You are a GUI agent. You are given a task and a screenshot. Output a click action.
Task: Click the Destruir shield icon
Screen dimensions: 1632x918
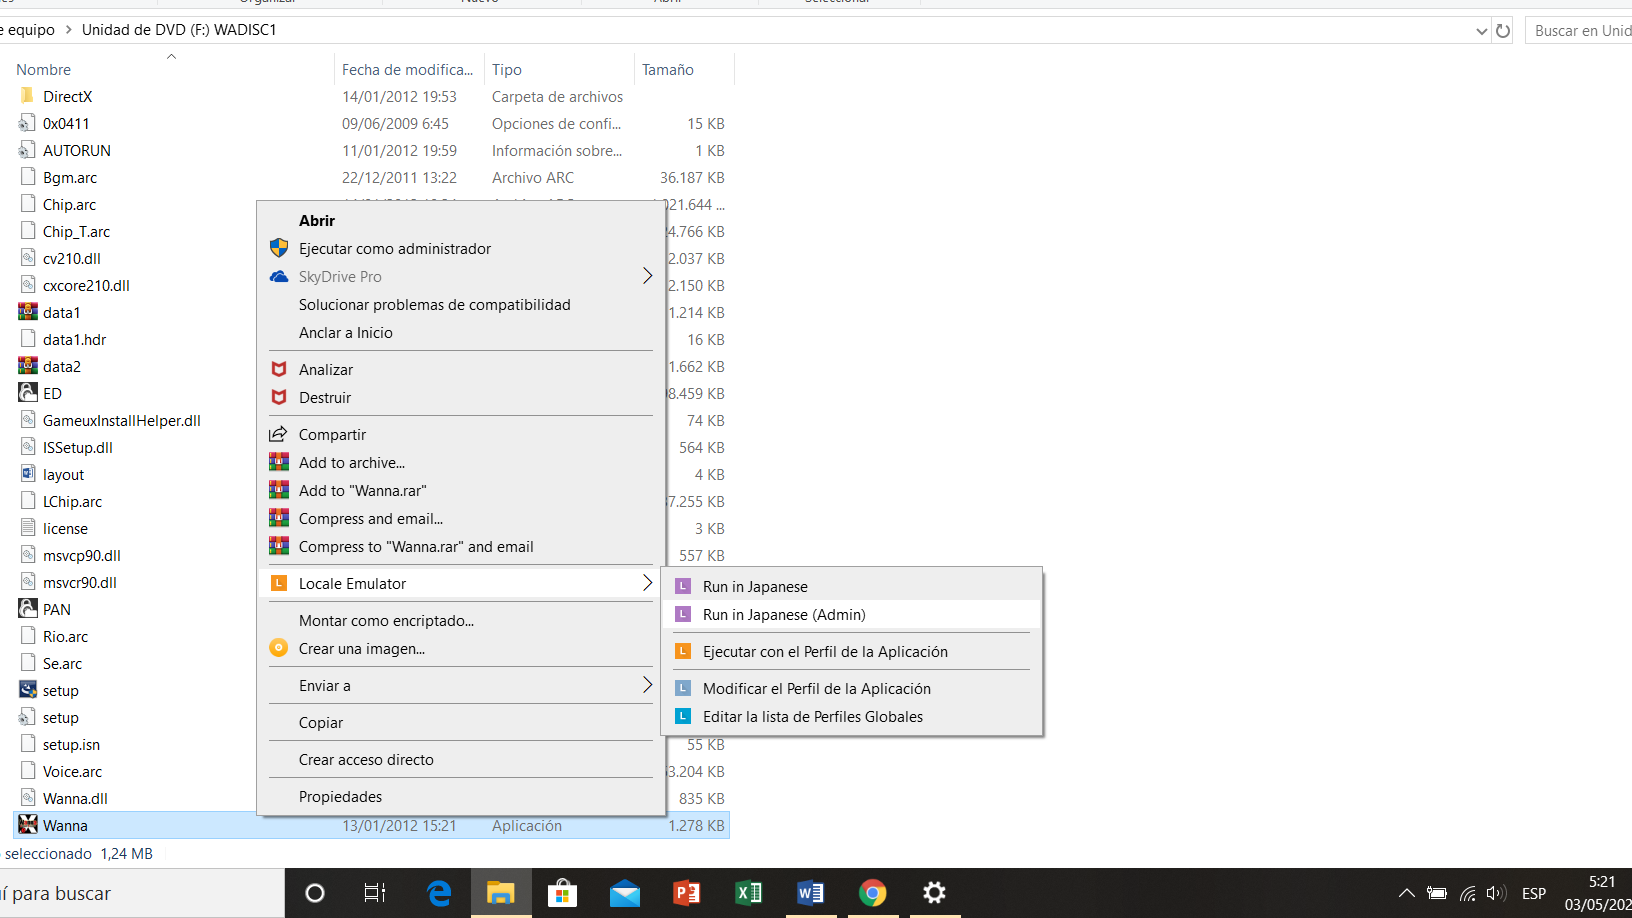click(278, 397)
